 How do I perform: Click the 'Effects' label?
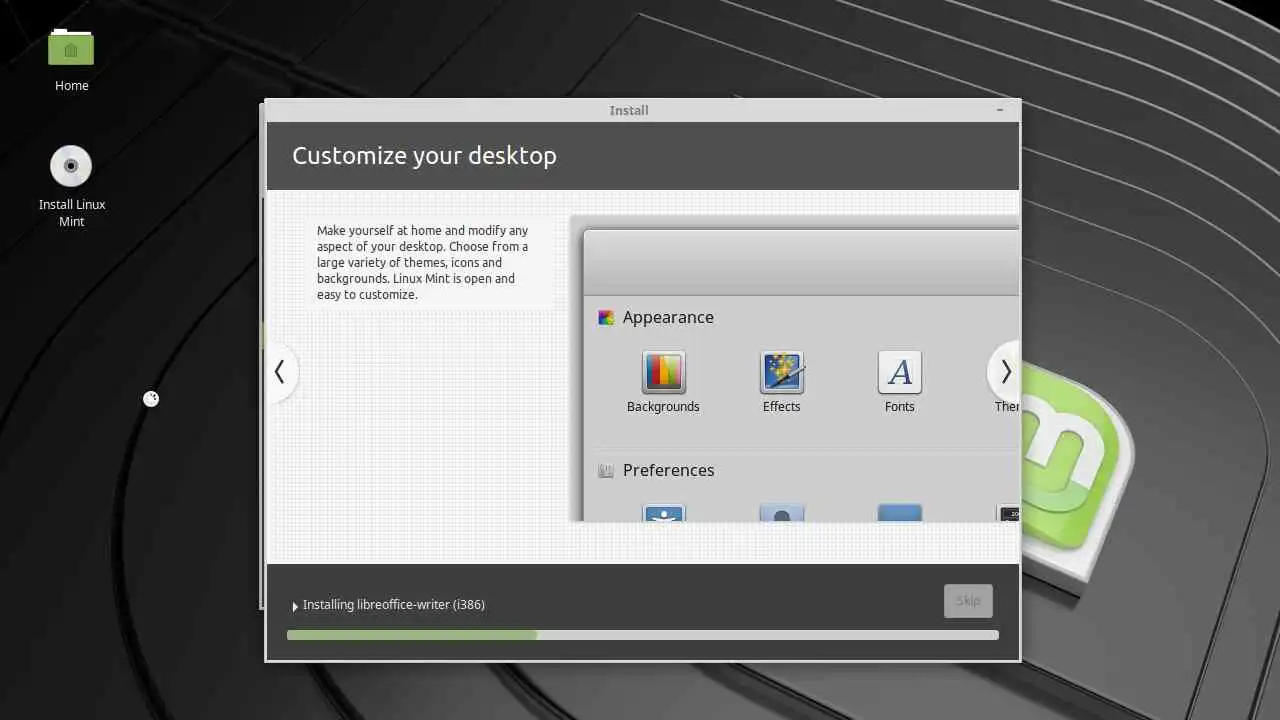782,407
